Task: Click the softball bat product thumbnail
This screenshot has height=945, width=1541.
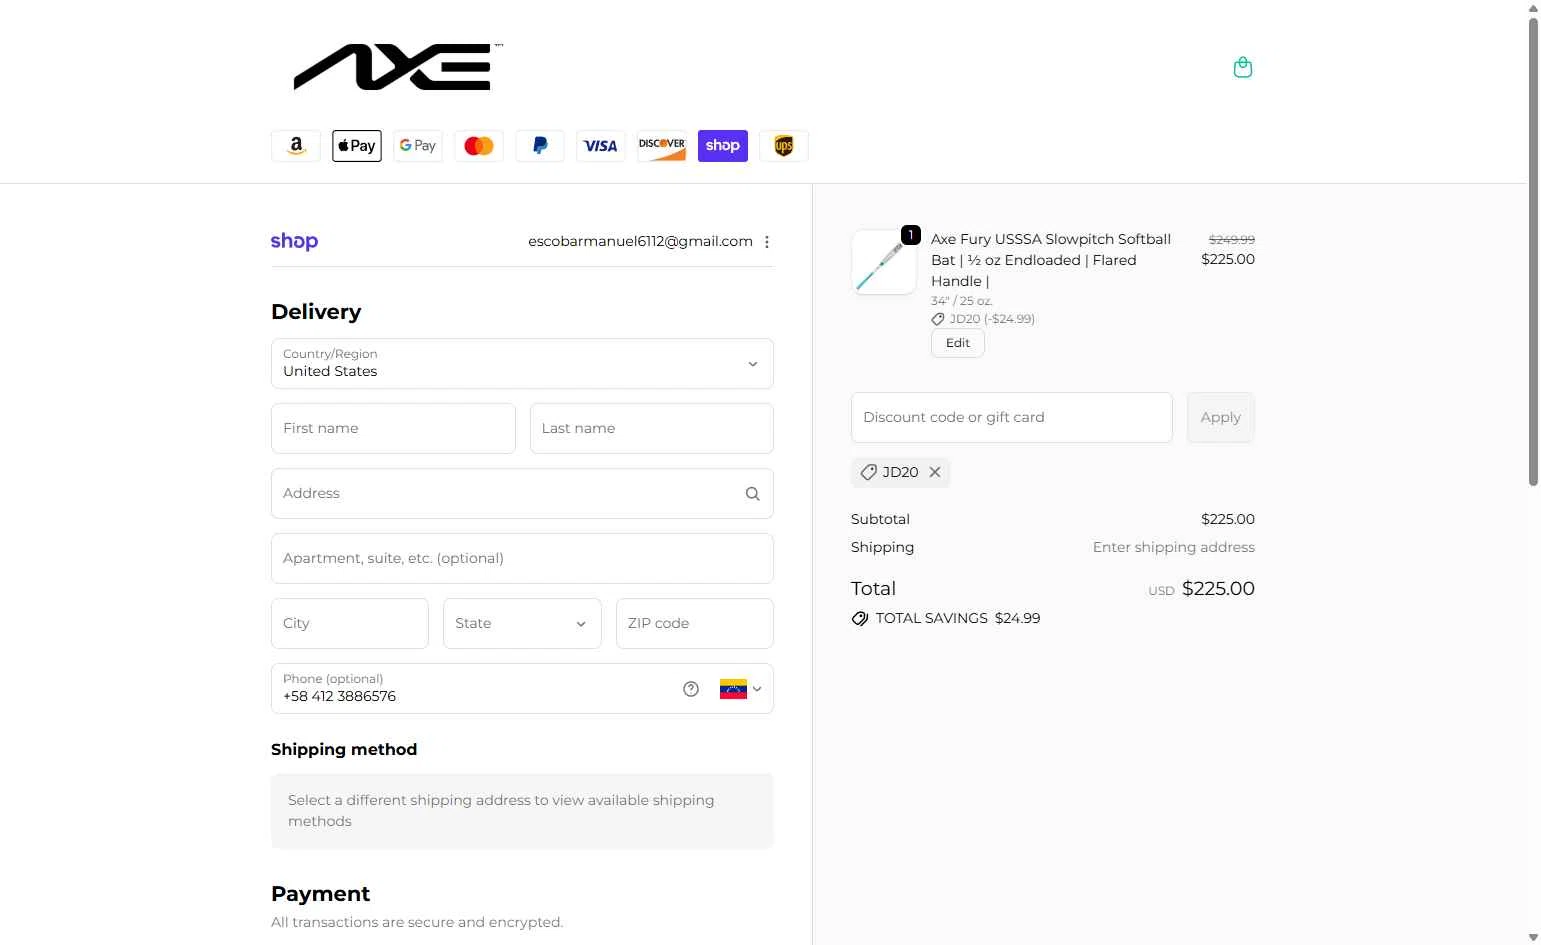Action: pos(884,263)
